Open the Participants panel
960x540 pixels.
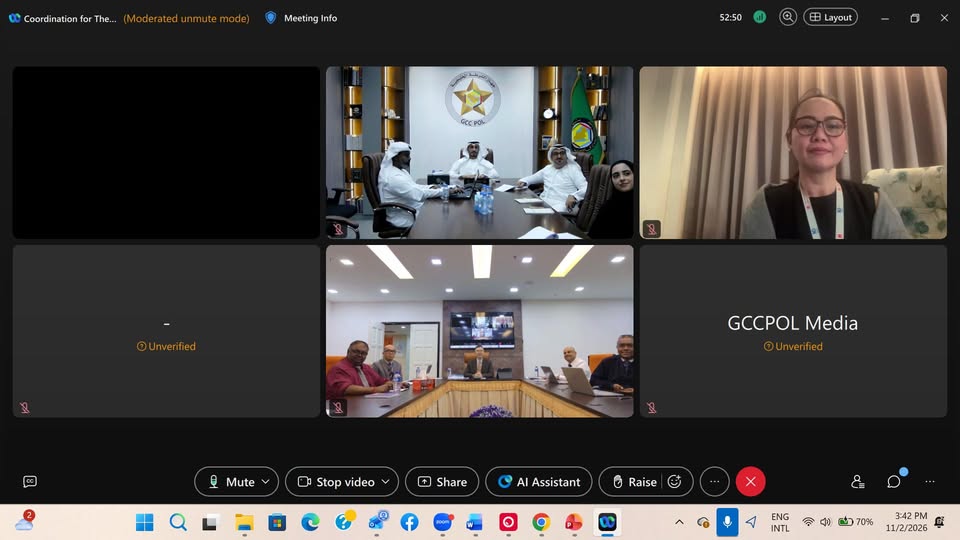point(857,481)
